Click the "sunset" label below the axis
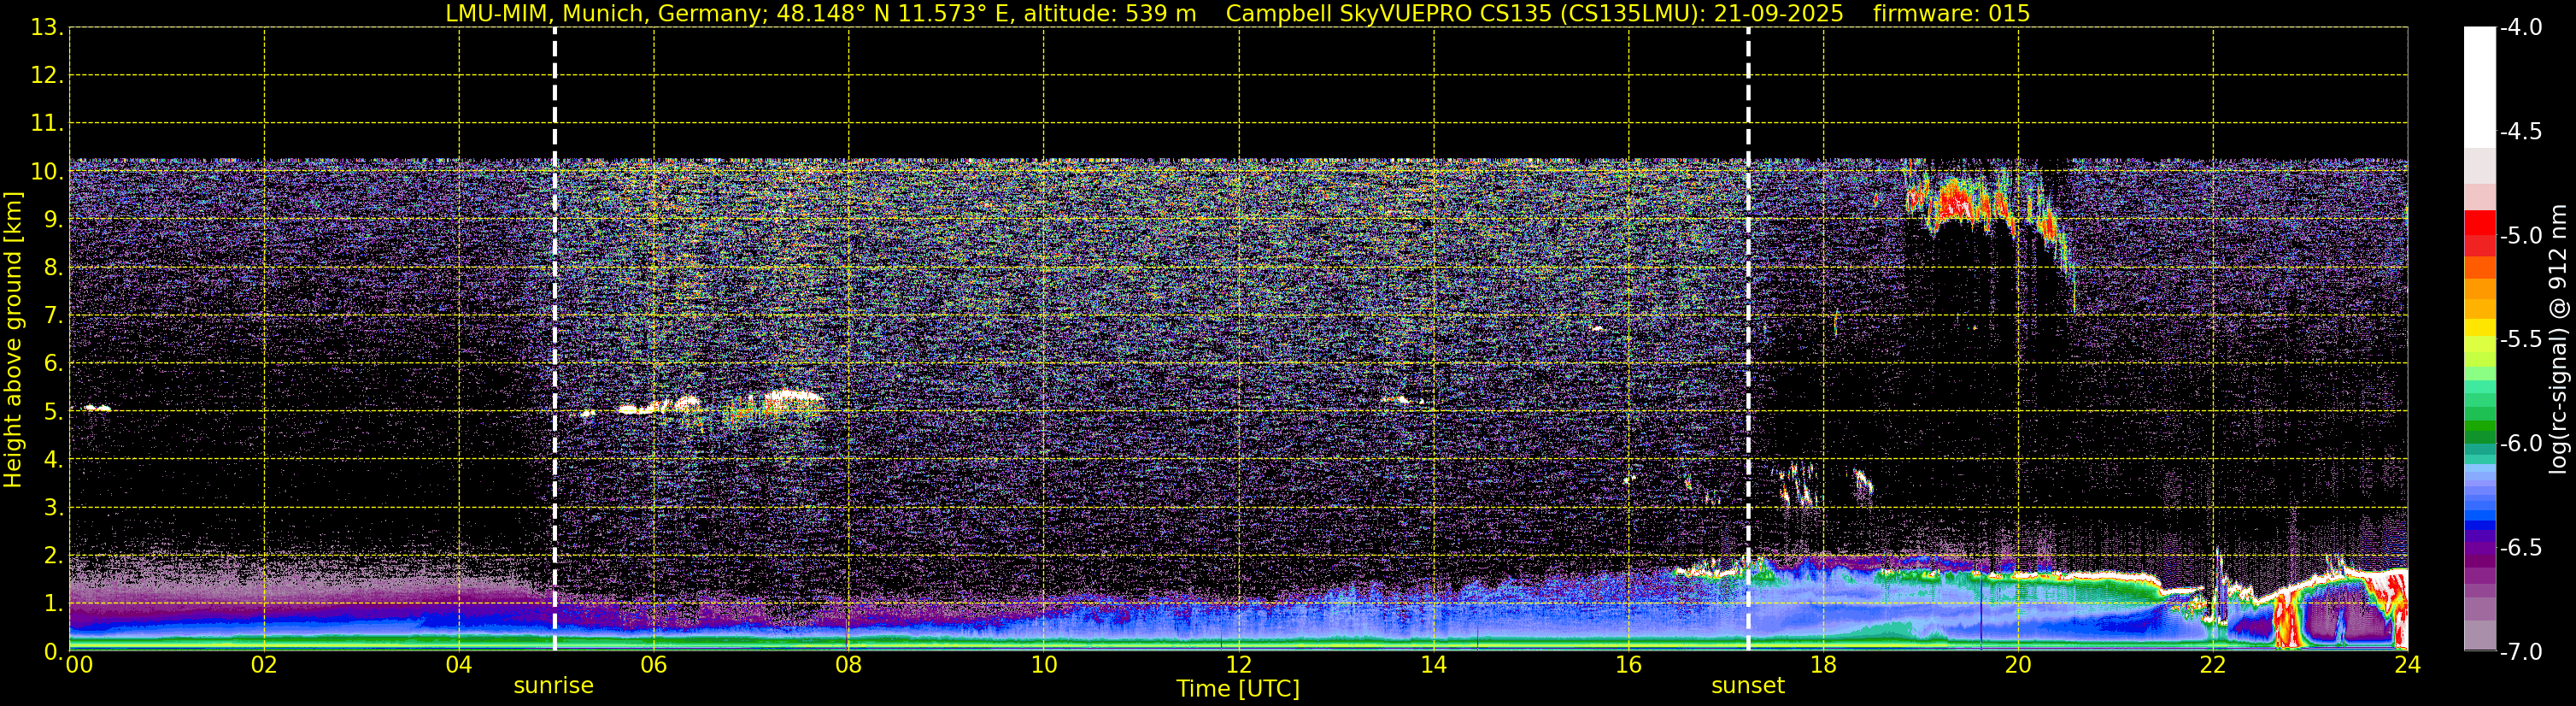 (x=1747, y=686)
